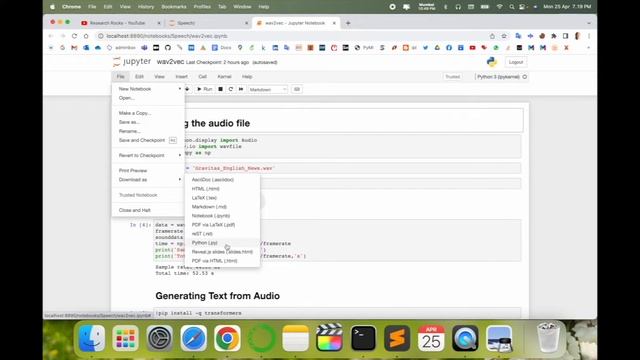The image size is (640, 360).
Task: Download notebook as Python (.py)
Action: pyautogui.click(x=222, y=243)
